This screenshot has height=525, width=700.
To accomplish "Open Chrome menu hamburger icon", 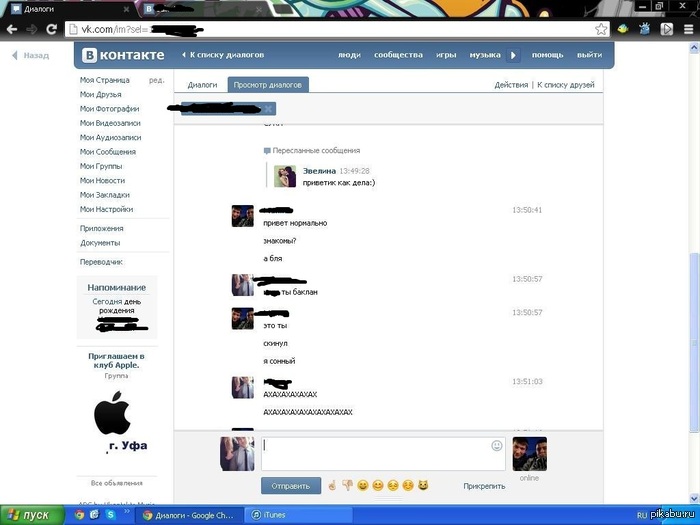I will tap(689, 29).
